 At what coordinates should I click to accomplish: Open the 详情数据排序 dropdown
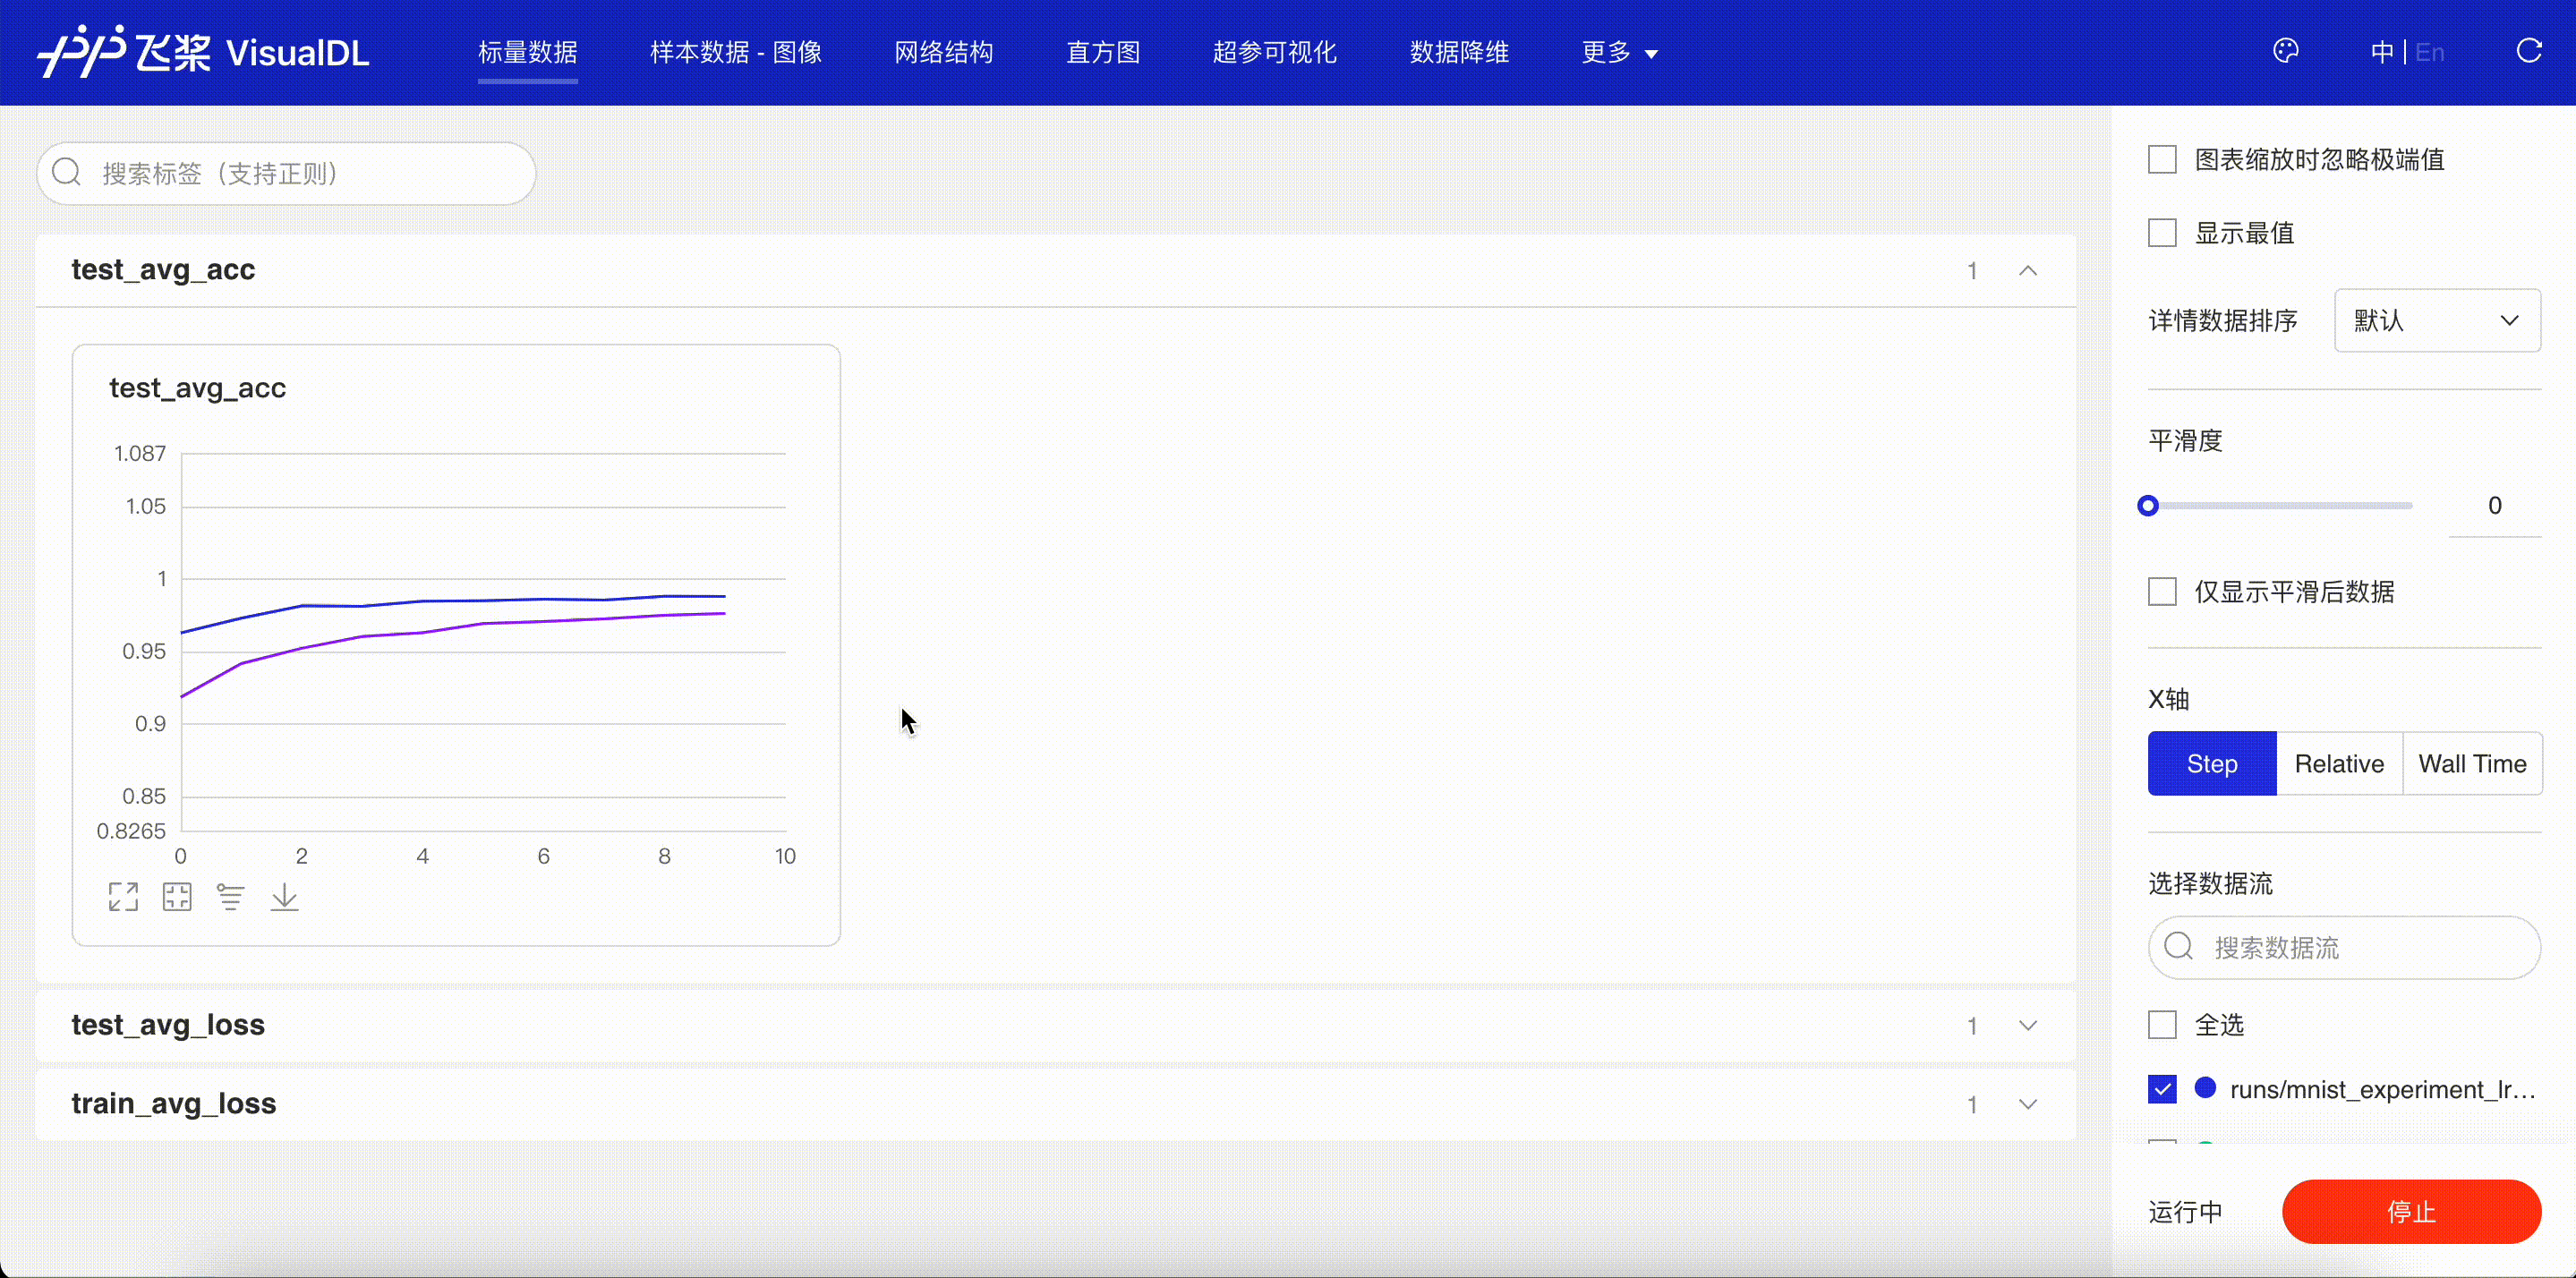point(2436,320)
